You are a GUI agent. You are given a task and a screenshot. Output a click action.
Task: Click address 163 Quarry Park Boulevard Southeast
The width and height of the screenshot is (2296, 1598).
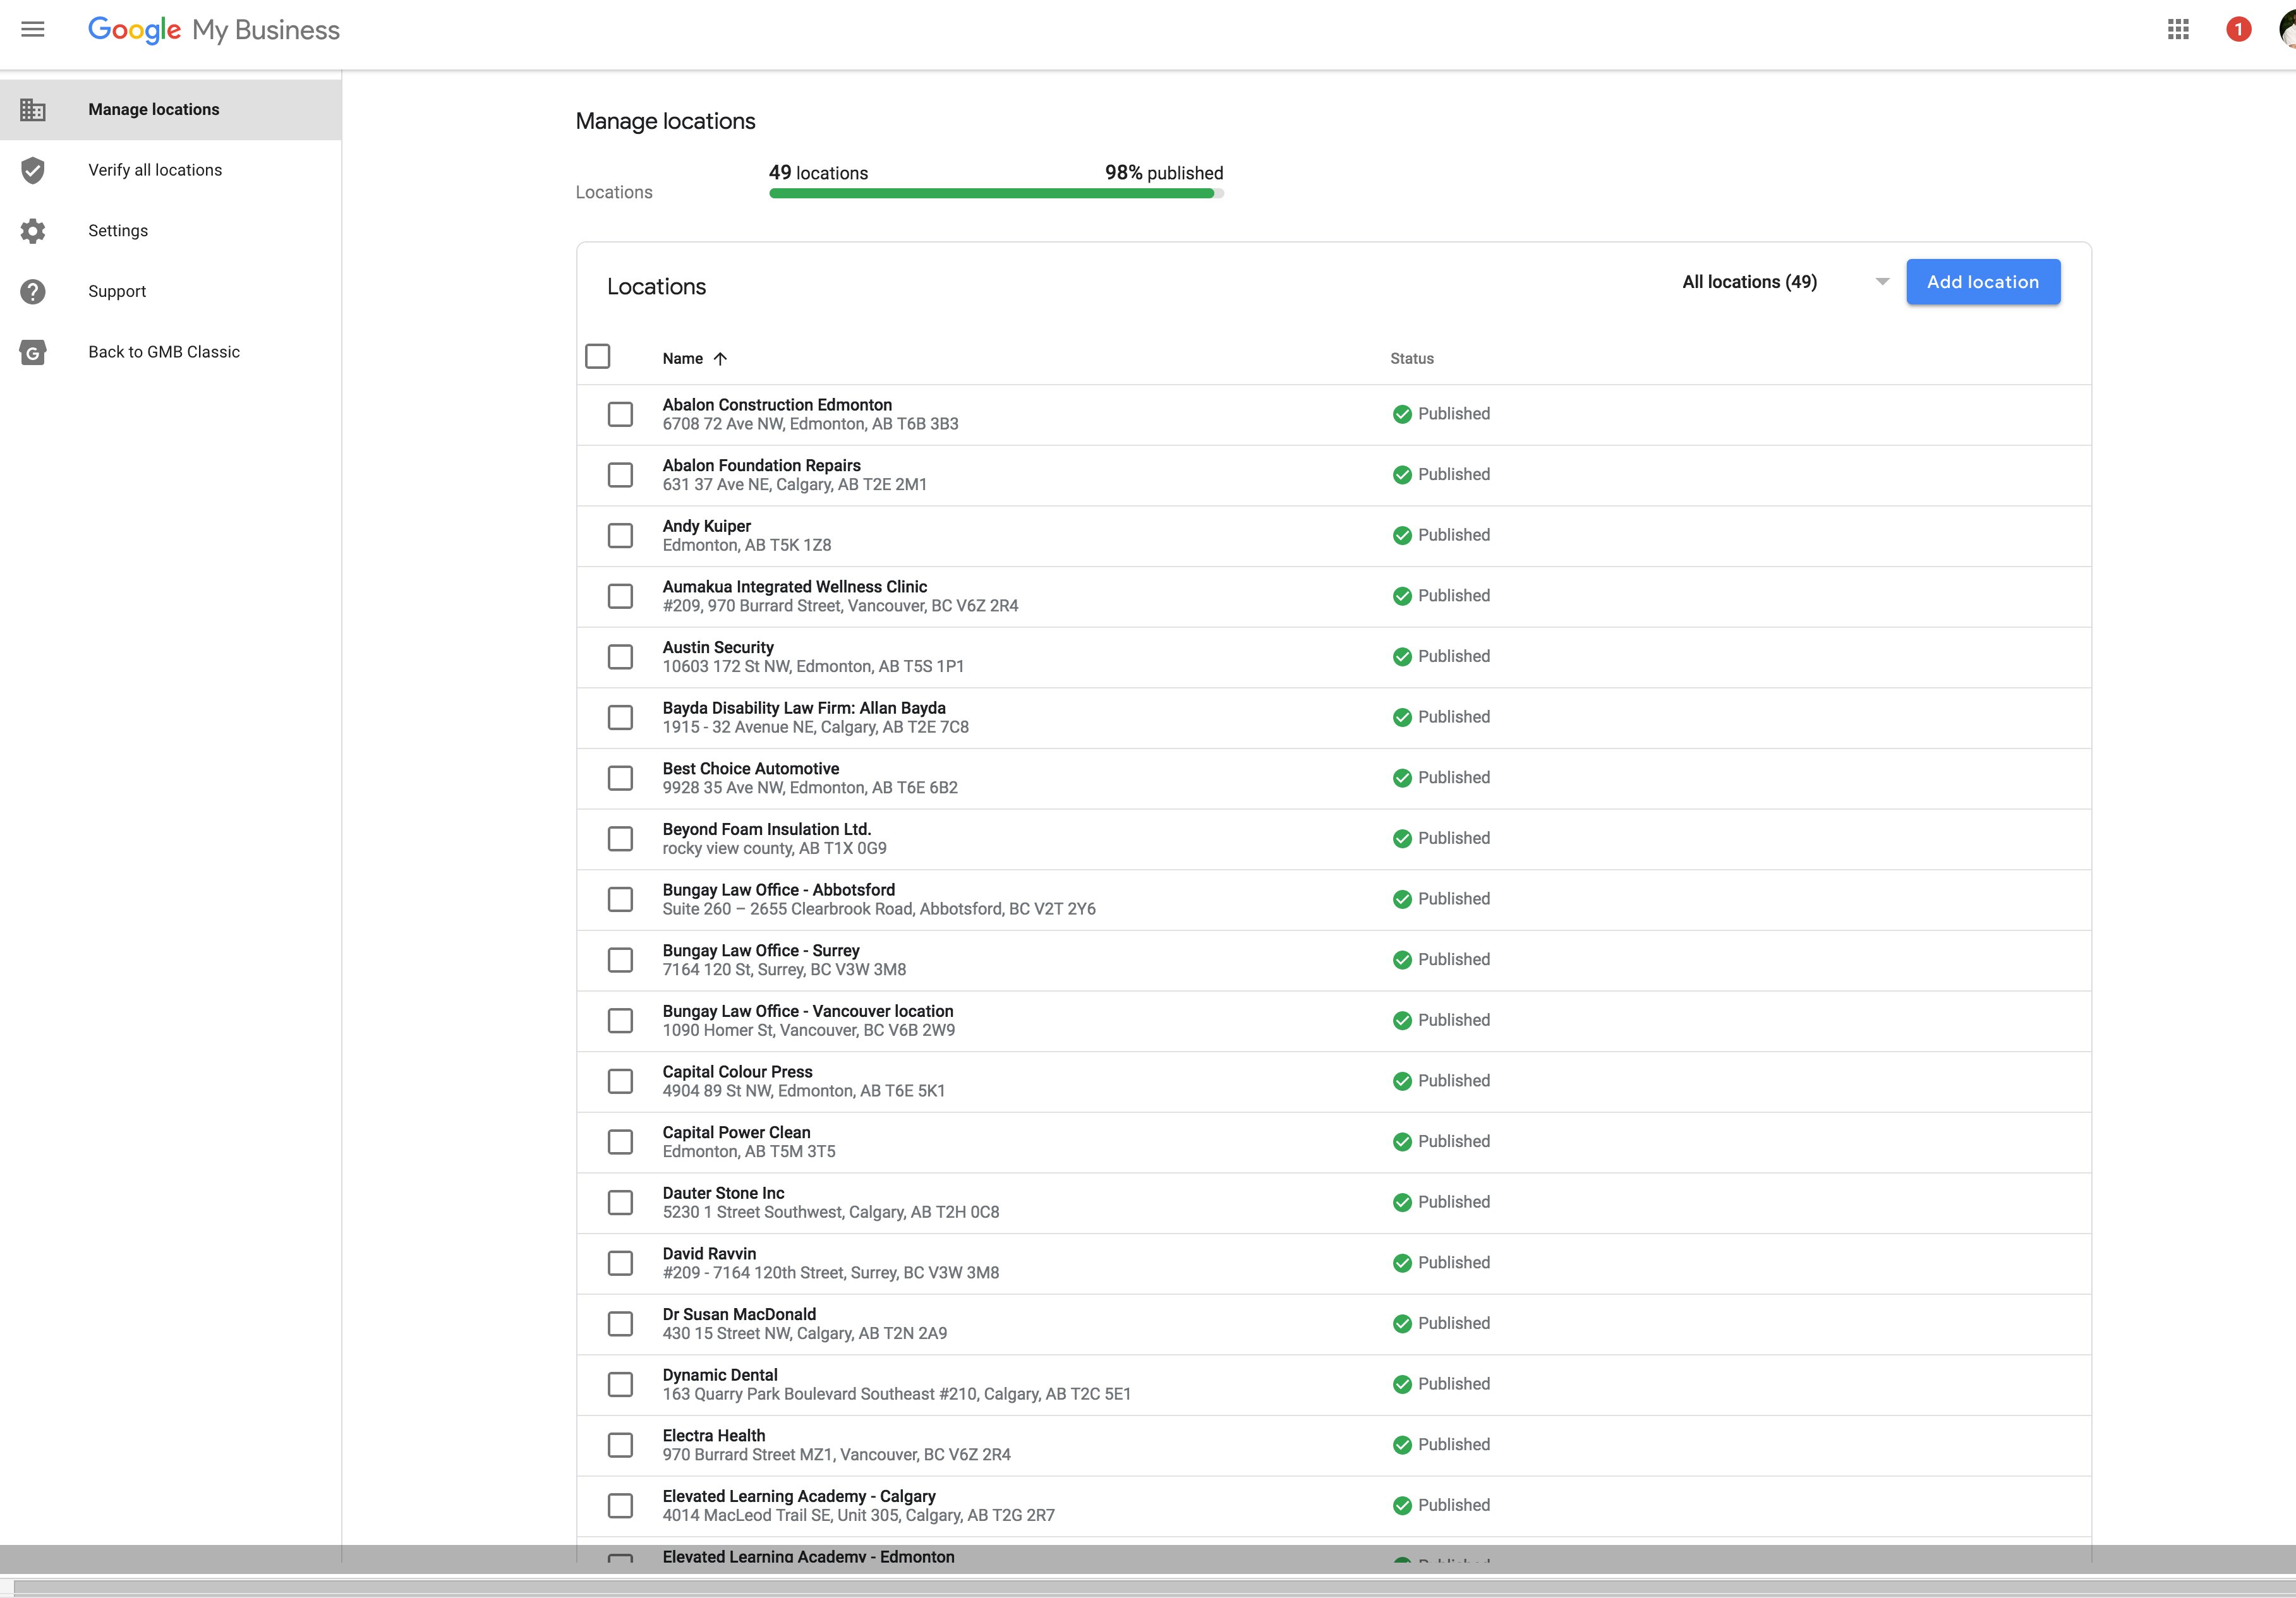pyautogui.click(x=896, y=1394)
